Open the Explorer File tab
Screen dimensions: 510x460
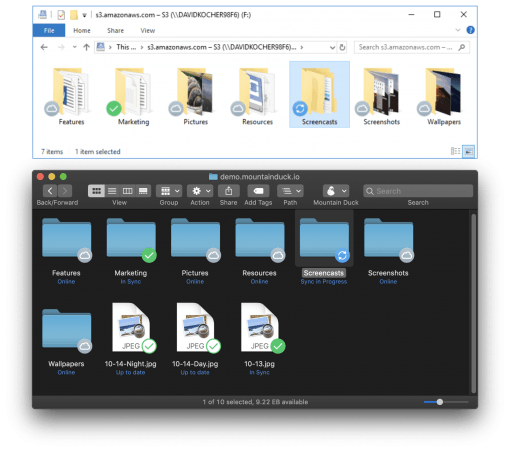point(49,30)
